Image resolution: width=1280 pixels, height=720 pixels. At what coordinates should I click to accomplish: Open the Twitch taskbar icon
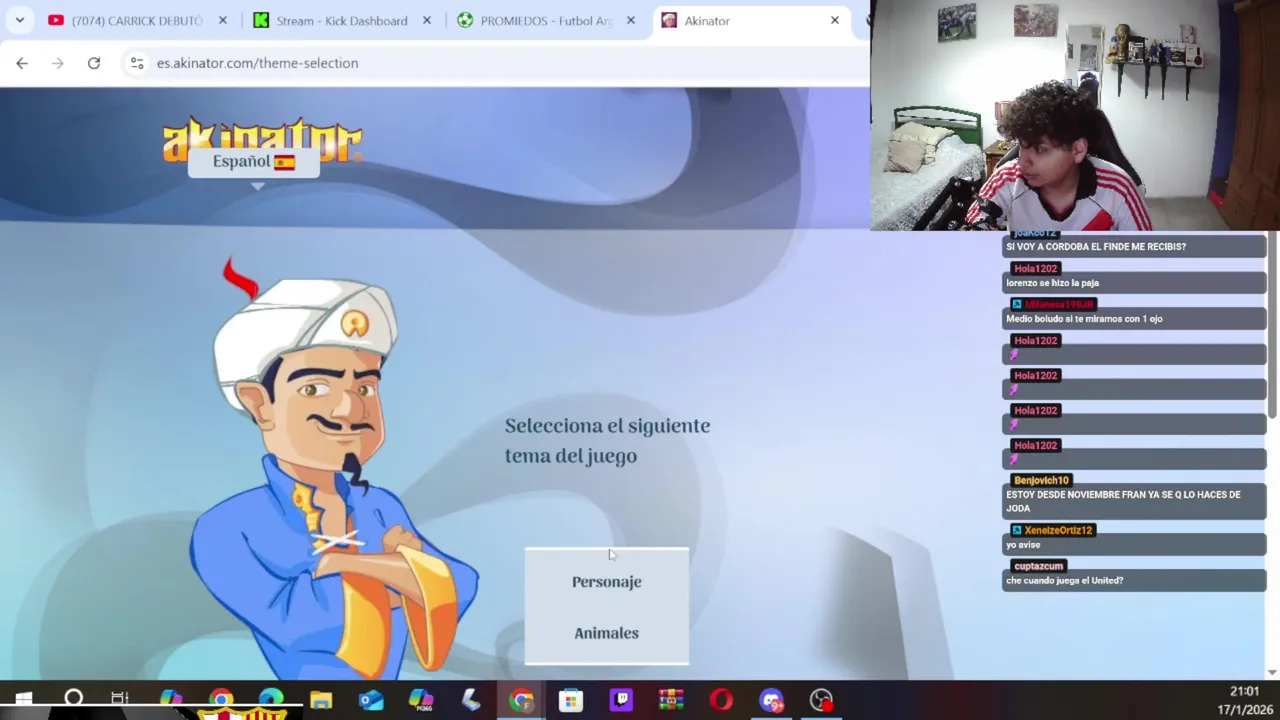tap(621, 700)
